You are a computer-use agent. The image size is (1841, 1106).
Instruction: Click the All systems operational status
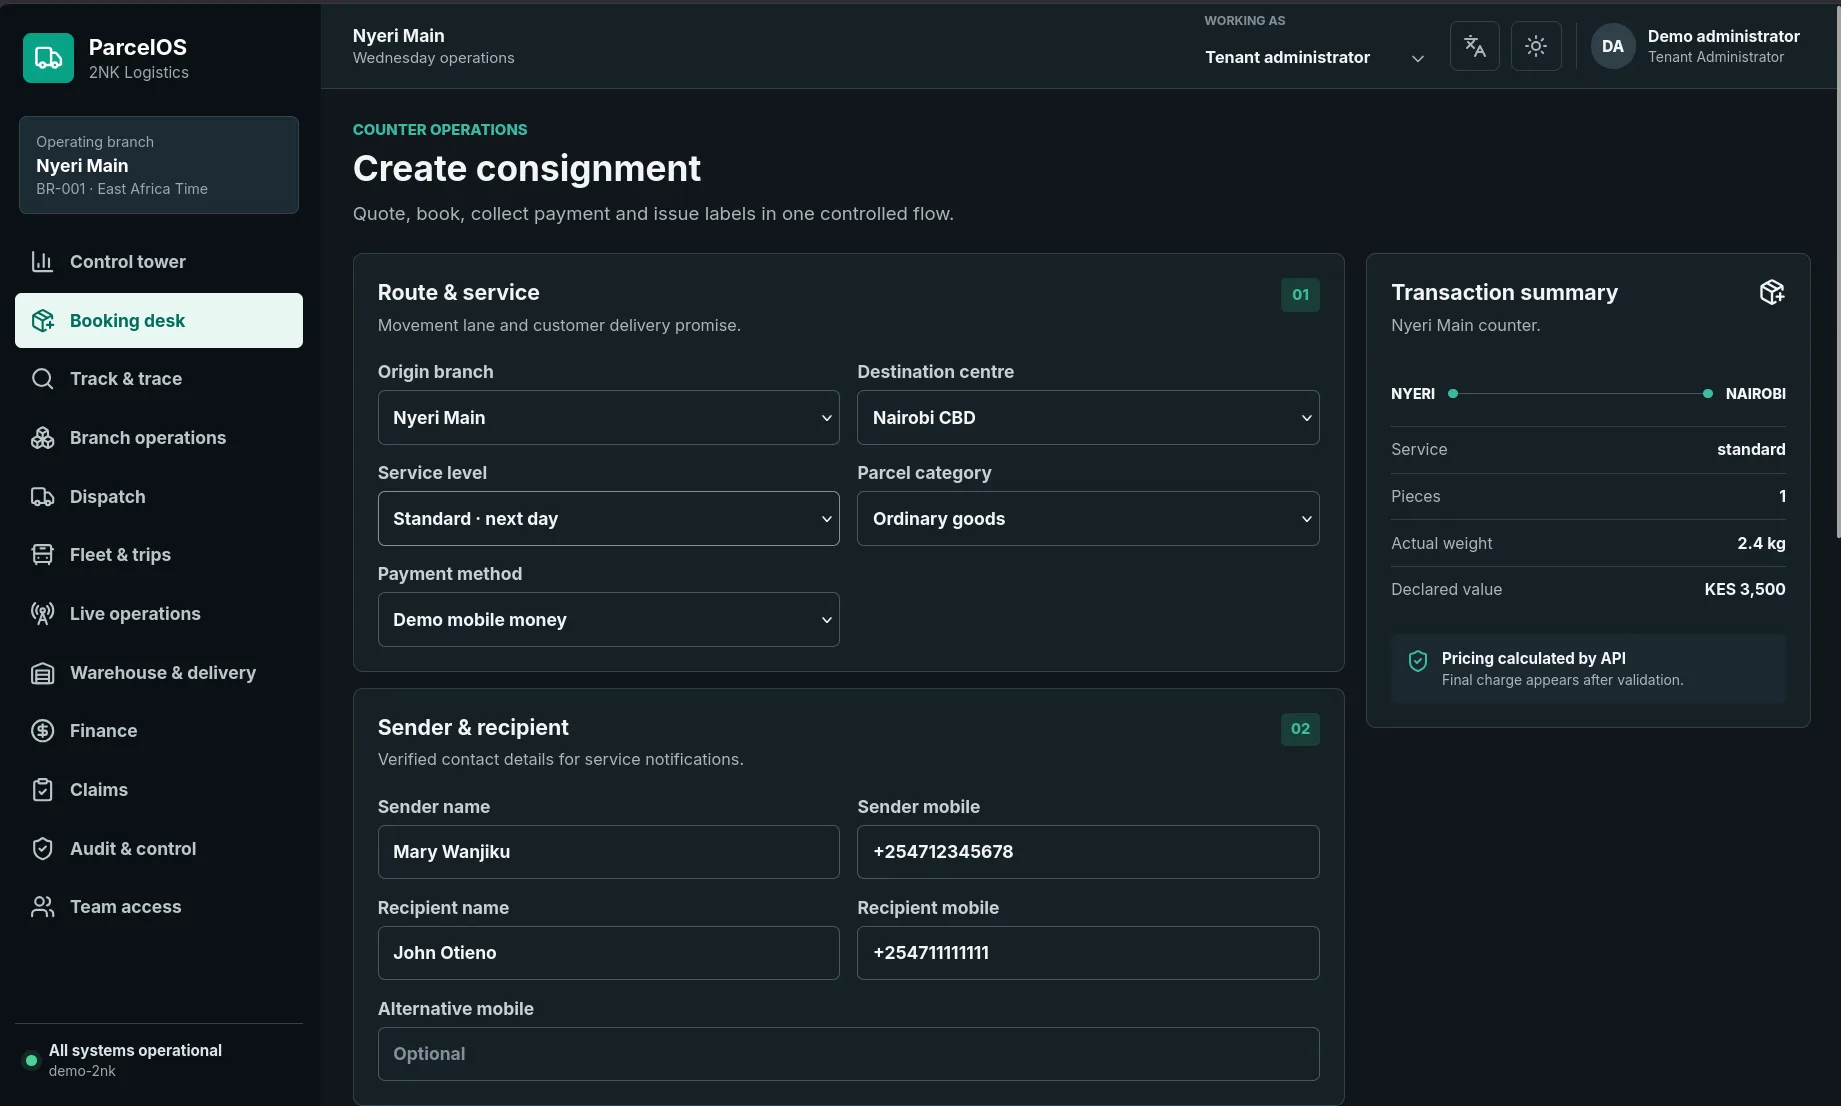[x=135, y=1050]
